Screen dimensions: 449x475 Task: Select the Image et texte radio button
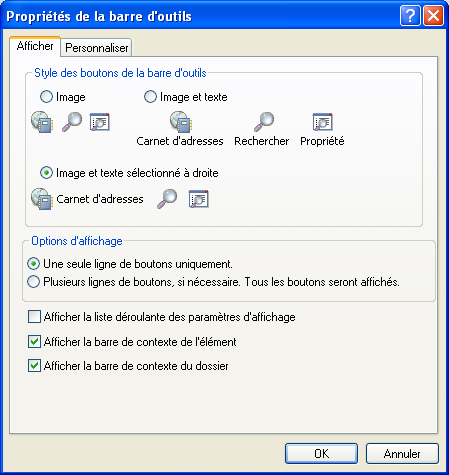(x=150, y=97)
